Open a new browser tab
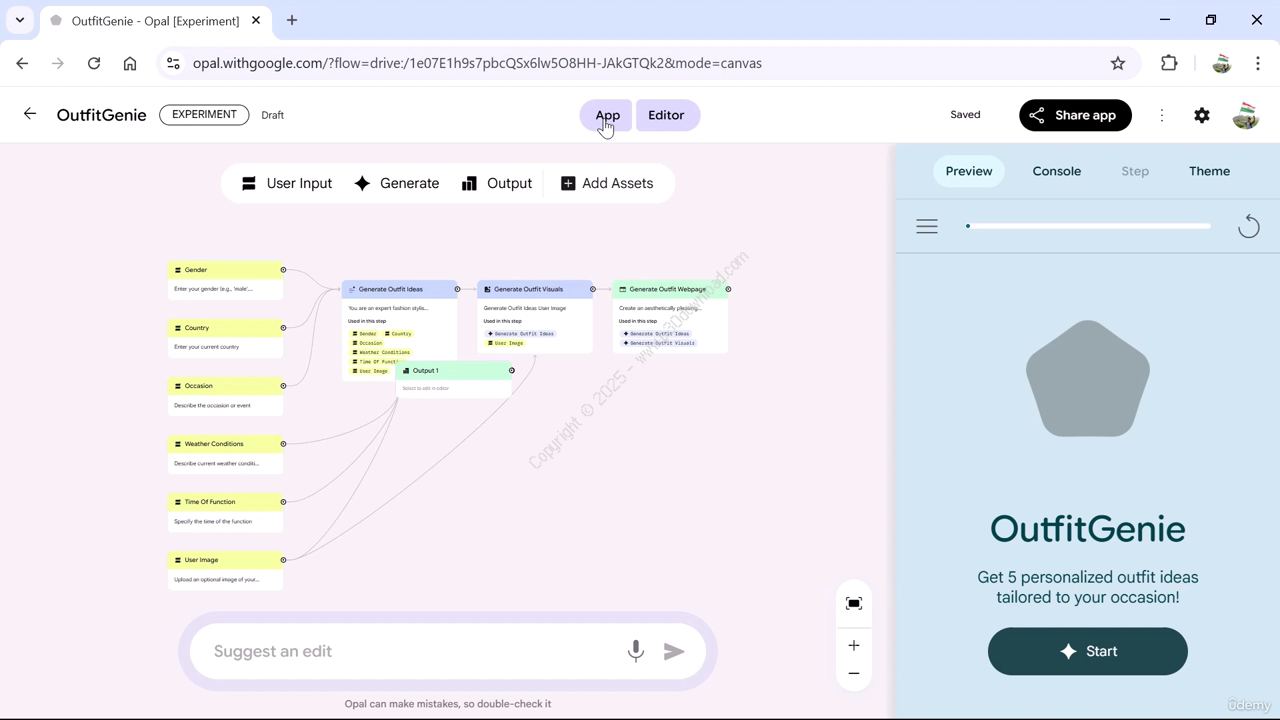Screen dimensions: 1280x720 point(292,20)
